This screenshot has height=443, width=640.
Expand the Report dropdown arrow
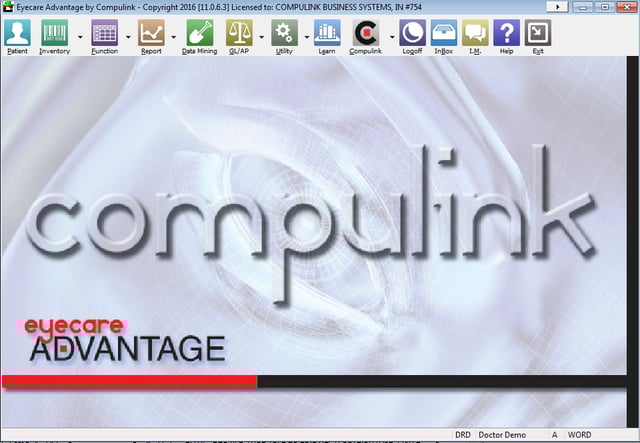[173, 37]
